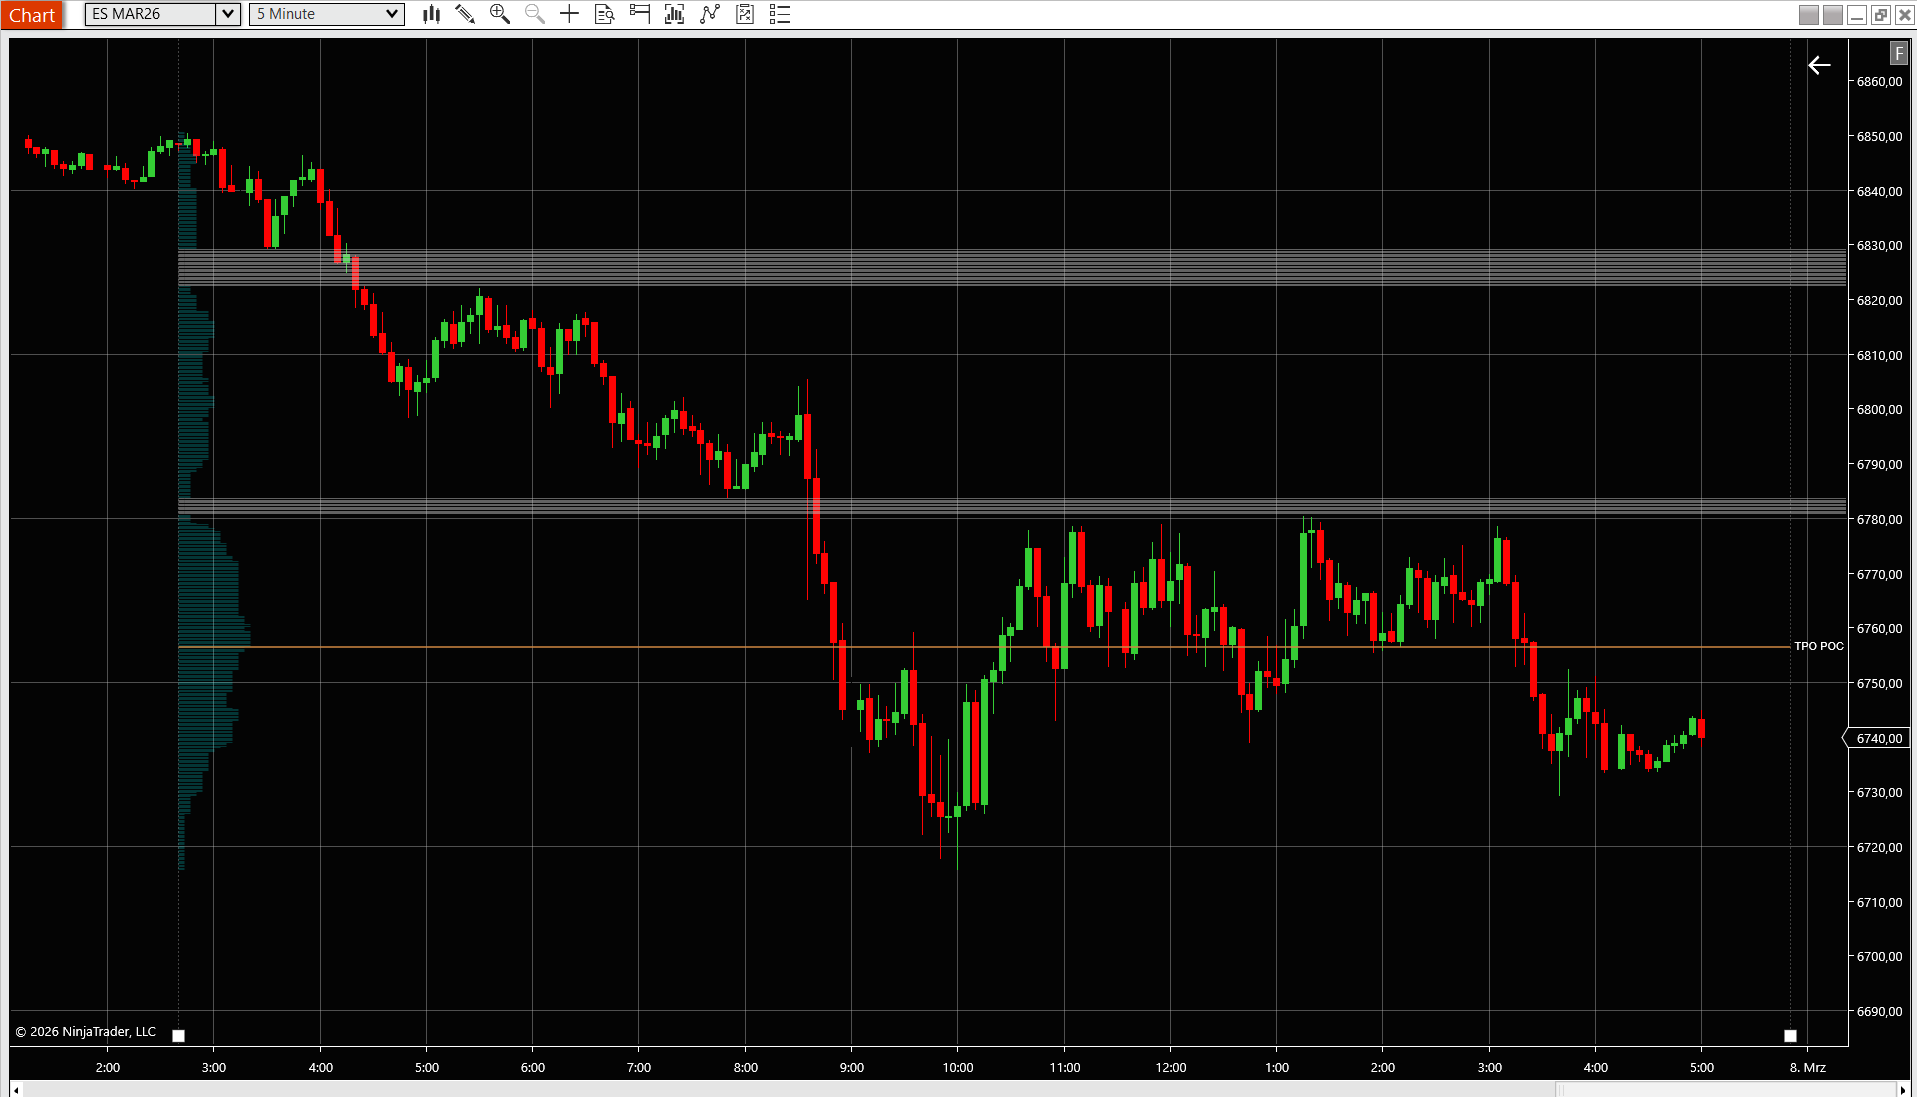1917x1097 pixels.
Task: Toggle the F fixed scale button
Action: [1898, 54]
